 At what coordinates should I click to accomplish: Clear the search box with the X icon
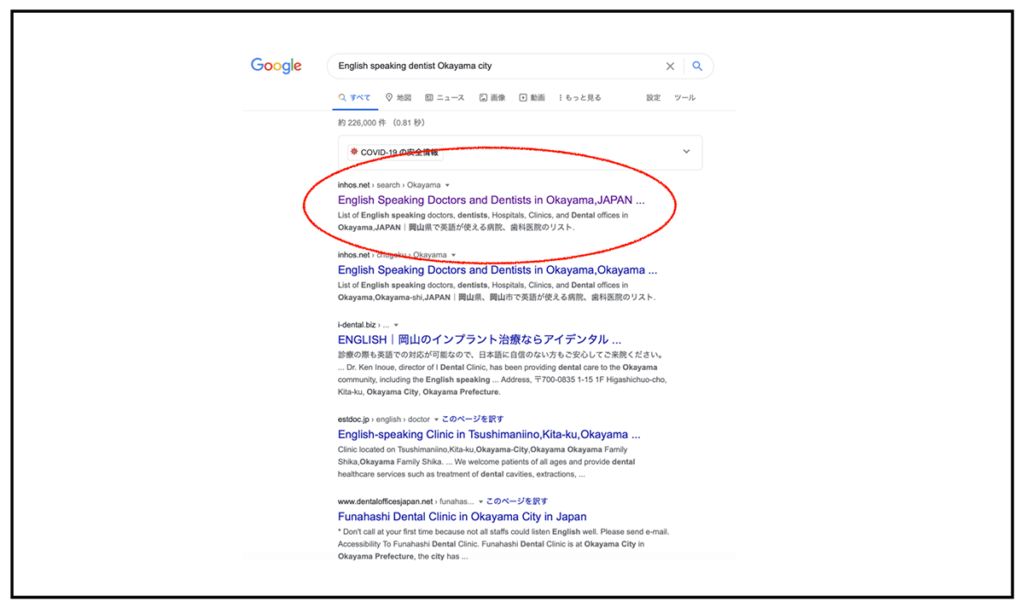click(x=670, y=66)
